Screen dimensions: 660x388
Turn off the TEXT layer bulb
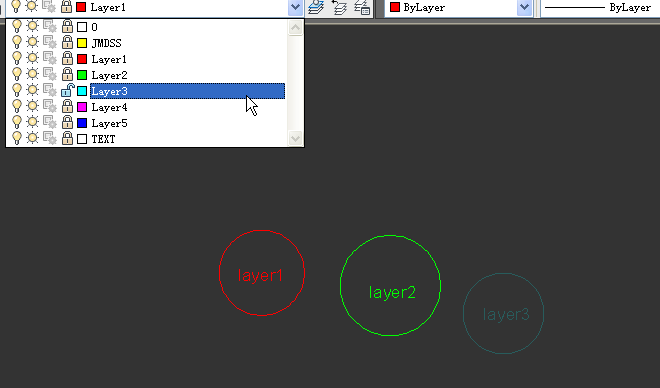pyautogui.click(x=16, y=138)
